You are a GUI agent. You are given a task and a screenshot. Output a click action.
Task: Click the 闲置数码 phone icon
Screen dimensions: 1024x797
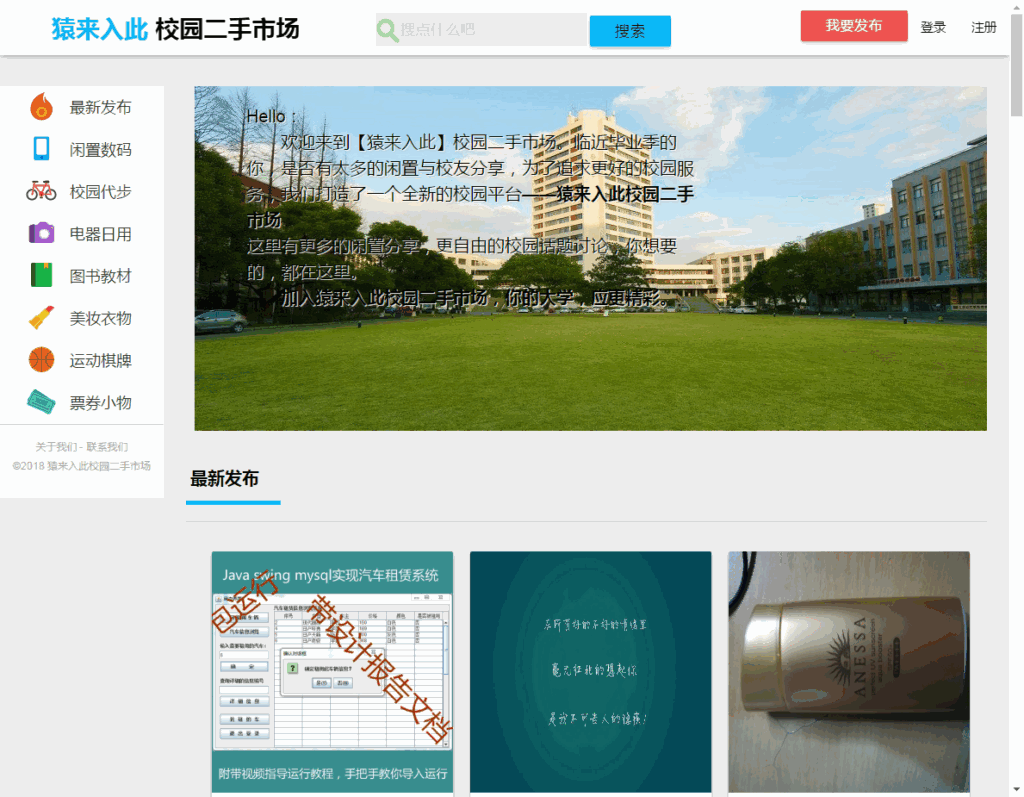point(41,148)
